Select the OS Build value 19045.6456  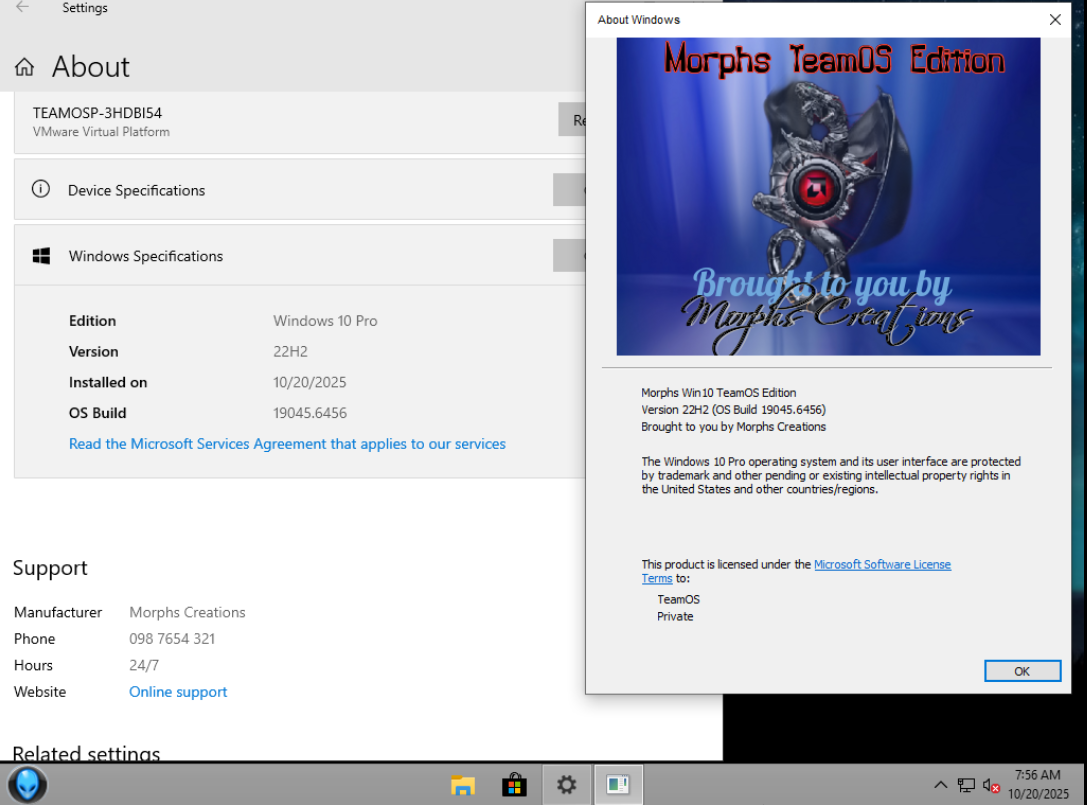click(x=310, y=413)
